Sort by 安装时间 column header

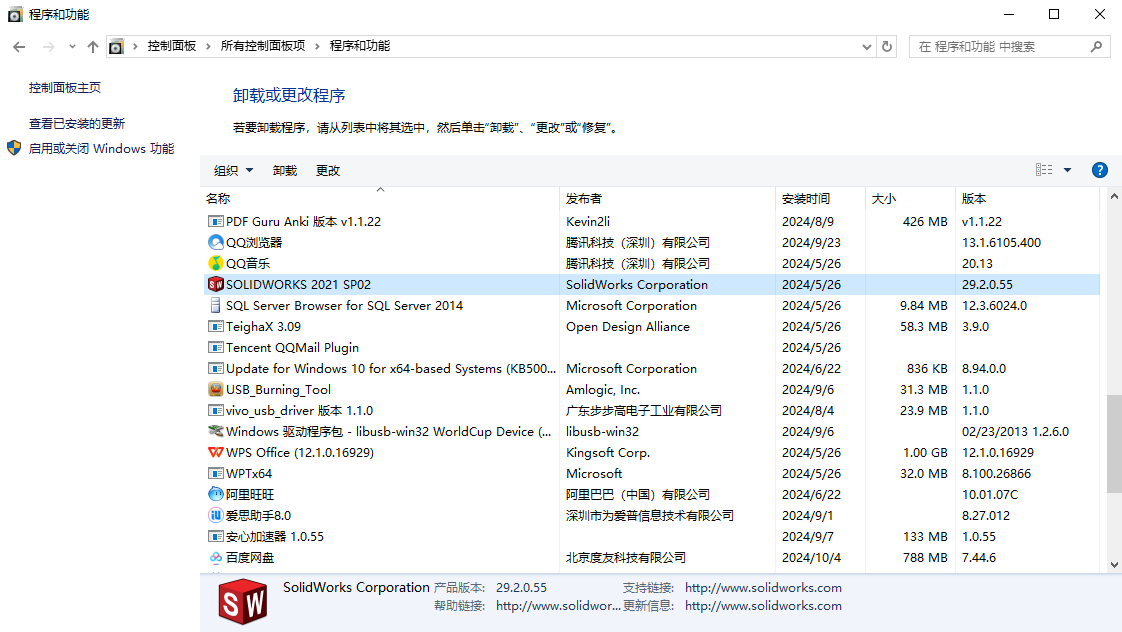click(806, 198)
